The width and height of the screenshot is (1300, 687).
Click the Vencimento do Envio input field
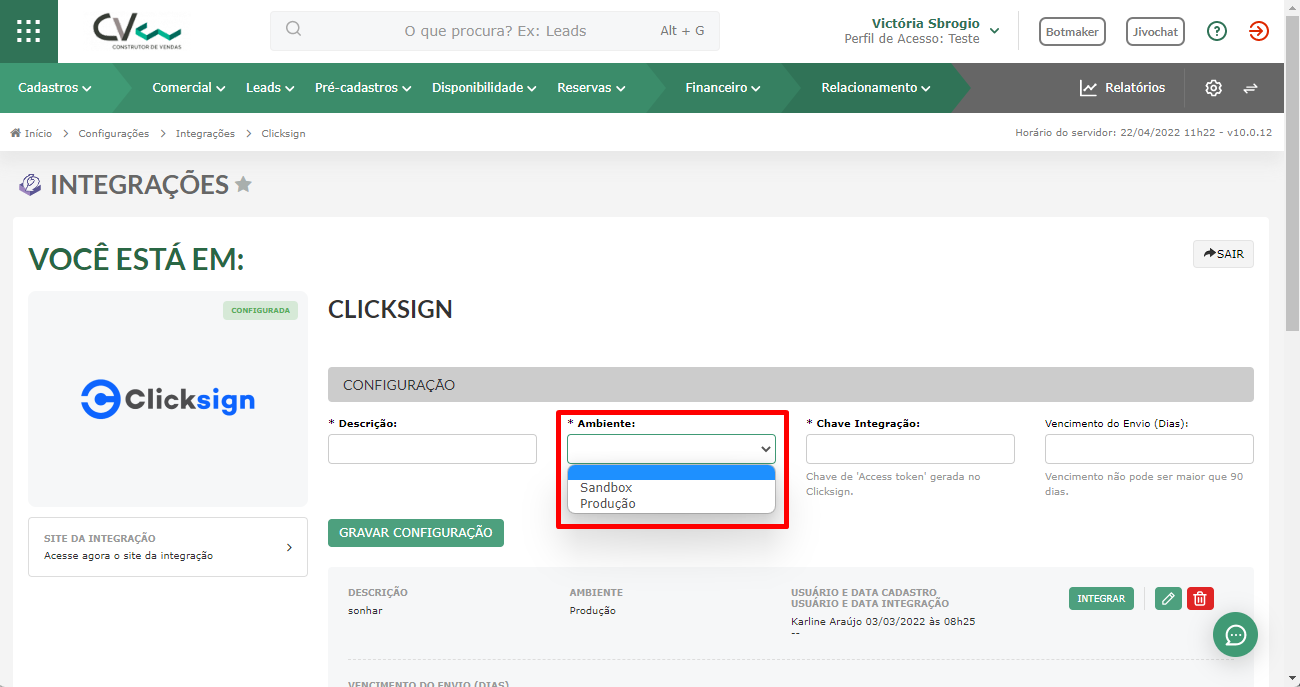(1149, 449)
